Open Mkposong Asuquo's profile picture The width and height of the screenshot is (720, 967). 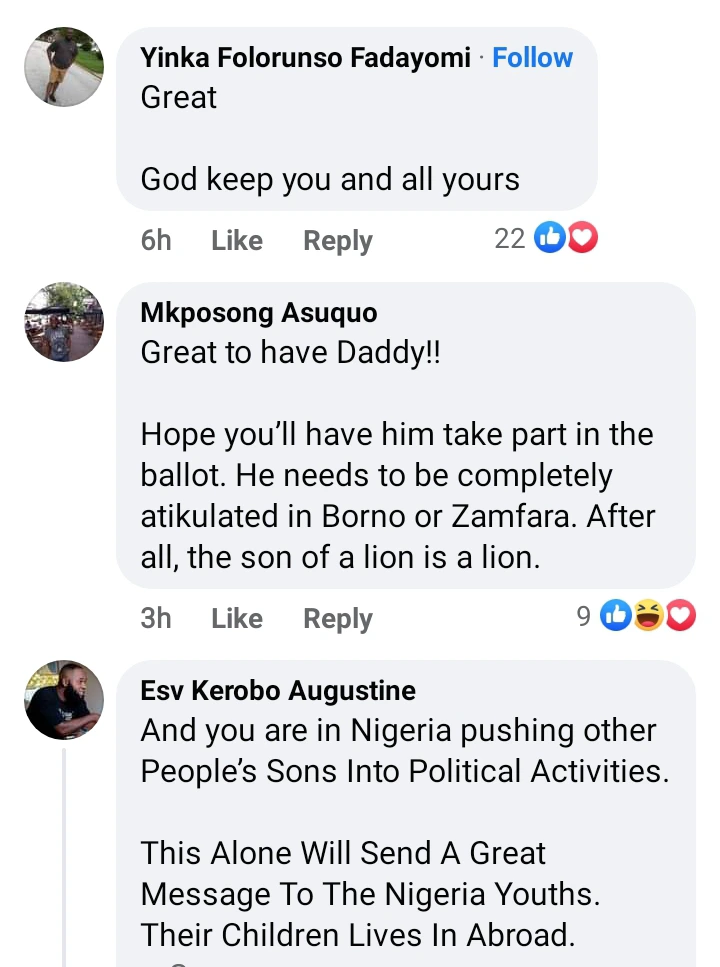click(x=64, y=321)
